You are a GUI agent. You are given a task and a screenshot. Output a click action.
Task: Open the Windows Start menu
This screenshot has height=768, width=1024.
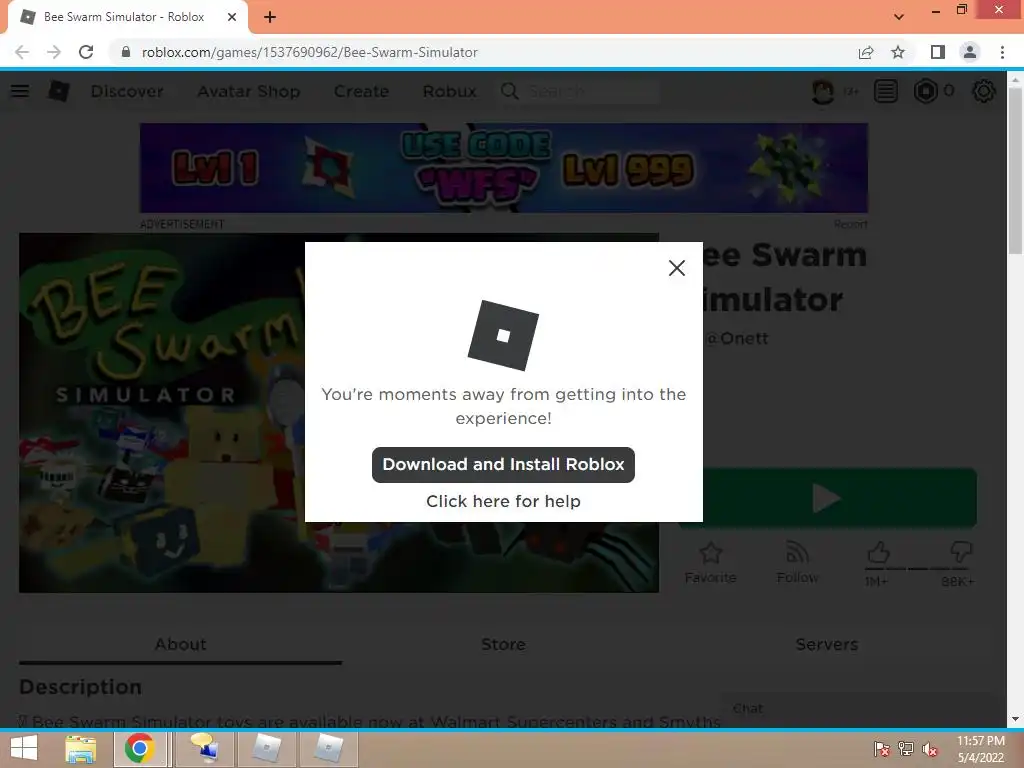click(x=24, y=748)
